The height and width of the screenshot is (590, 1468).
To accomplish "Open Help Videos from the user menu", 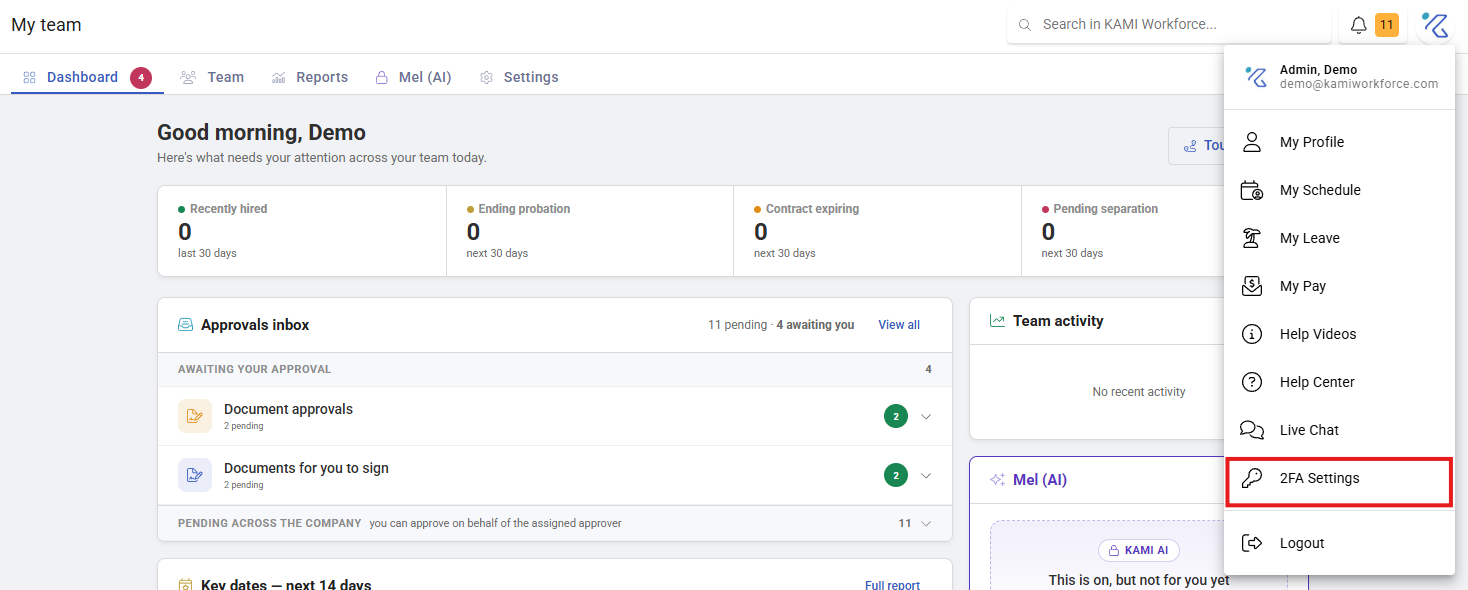I will tap(1339, 334).
